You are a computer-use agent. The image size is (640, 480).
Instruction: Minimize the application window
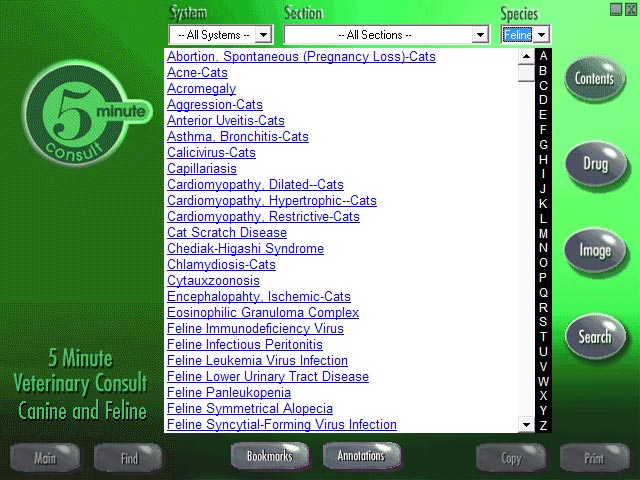(616, 9)
